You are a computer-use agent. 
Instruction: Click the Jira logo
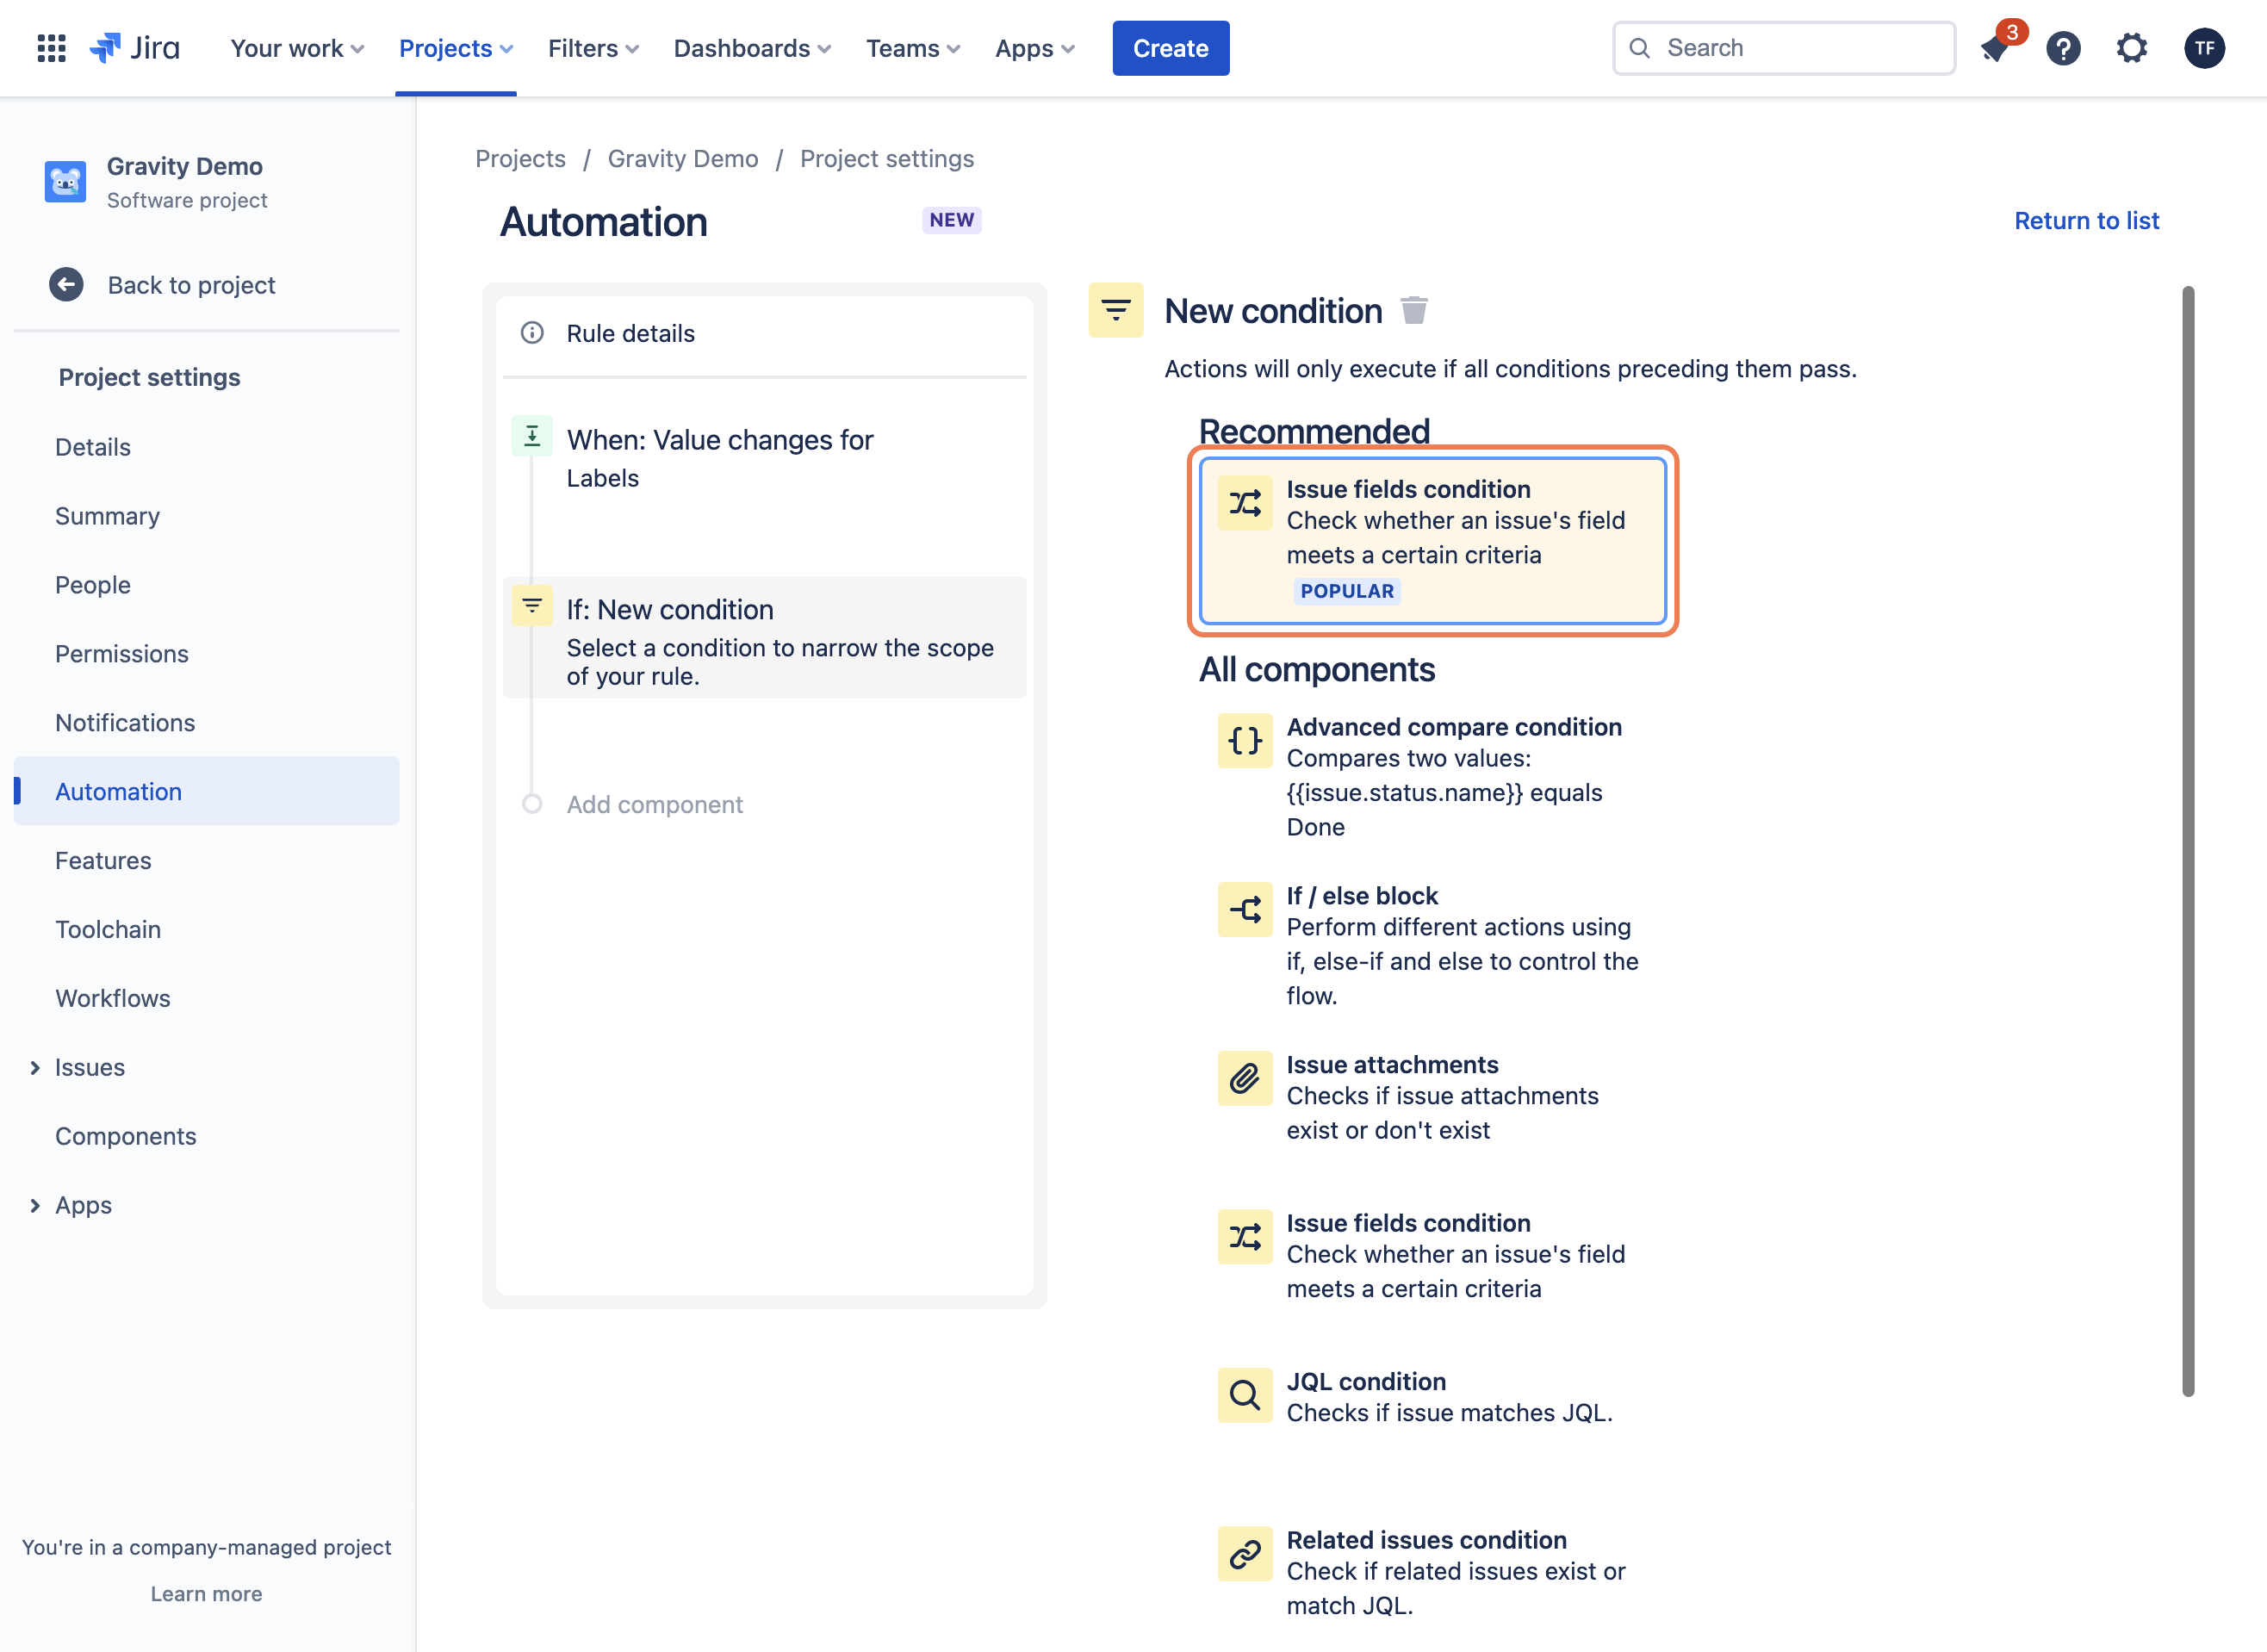134,48
